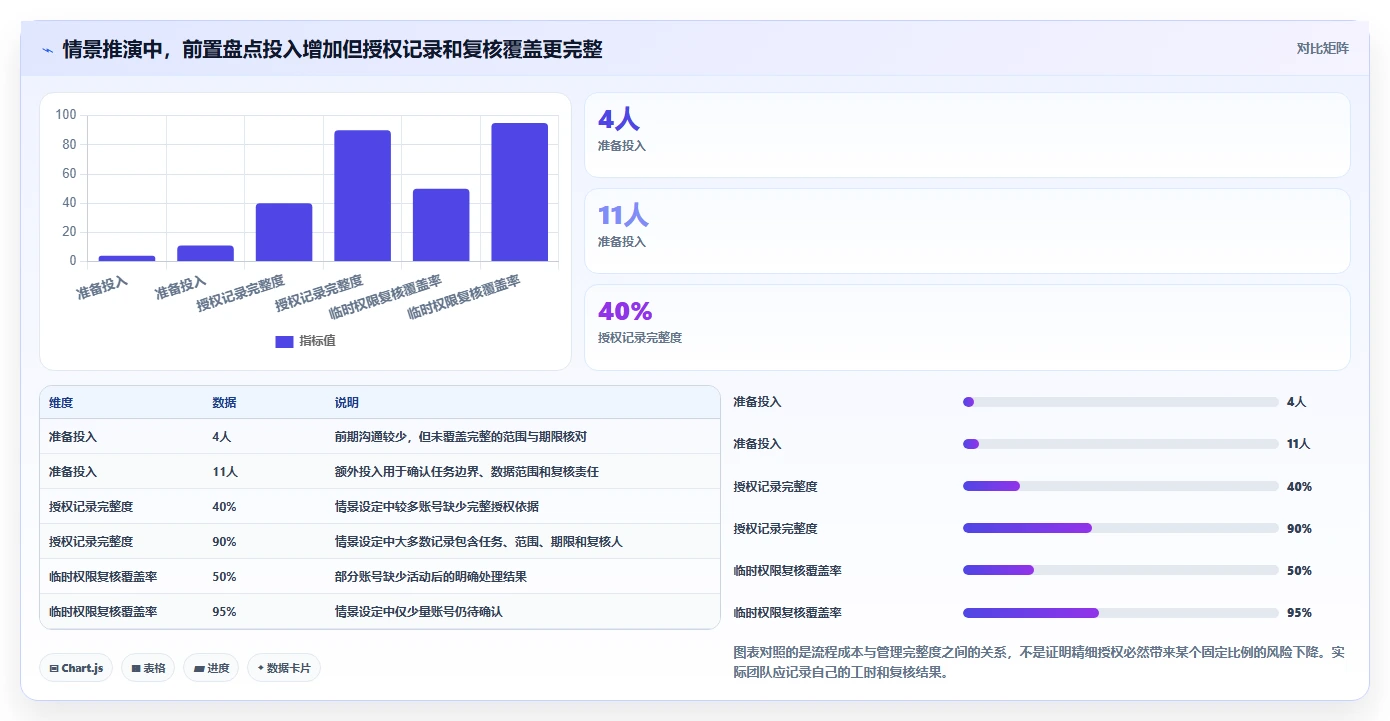
Task: Click the 50% value in the table
Action: click(x=224, y=577)
